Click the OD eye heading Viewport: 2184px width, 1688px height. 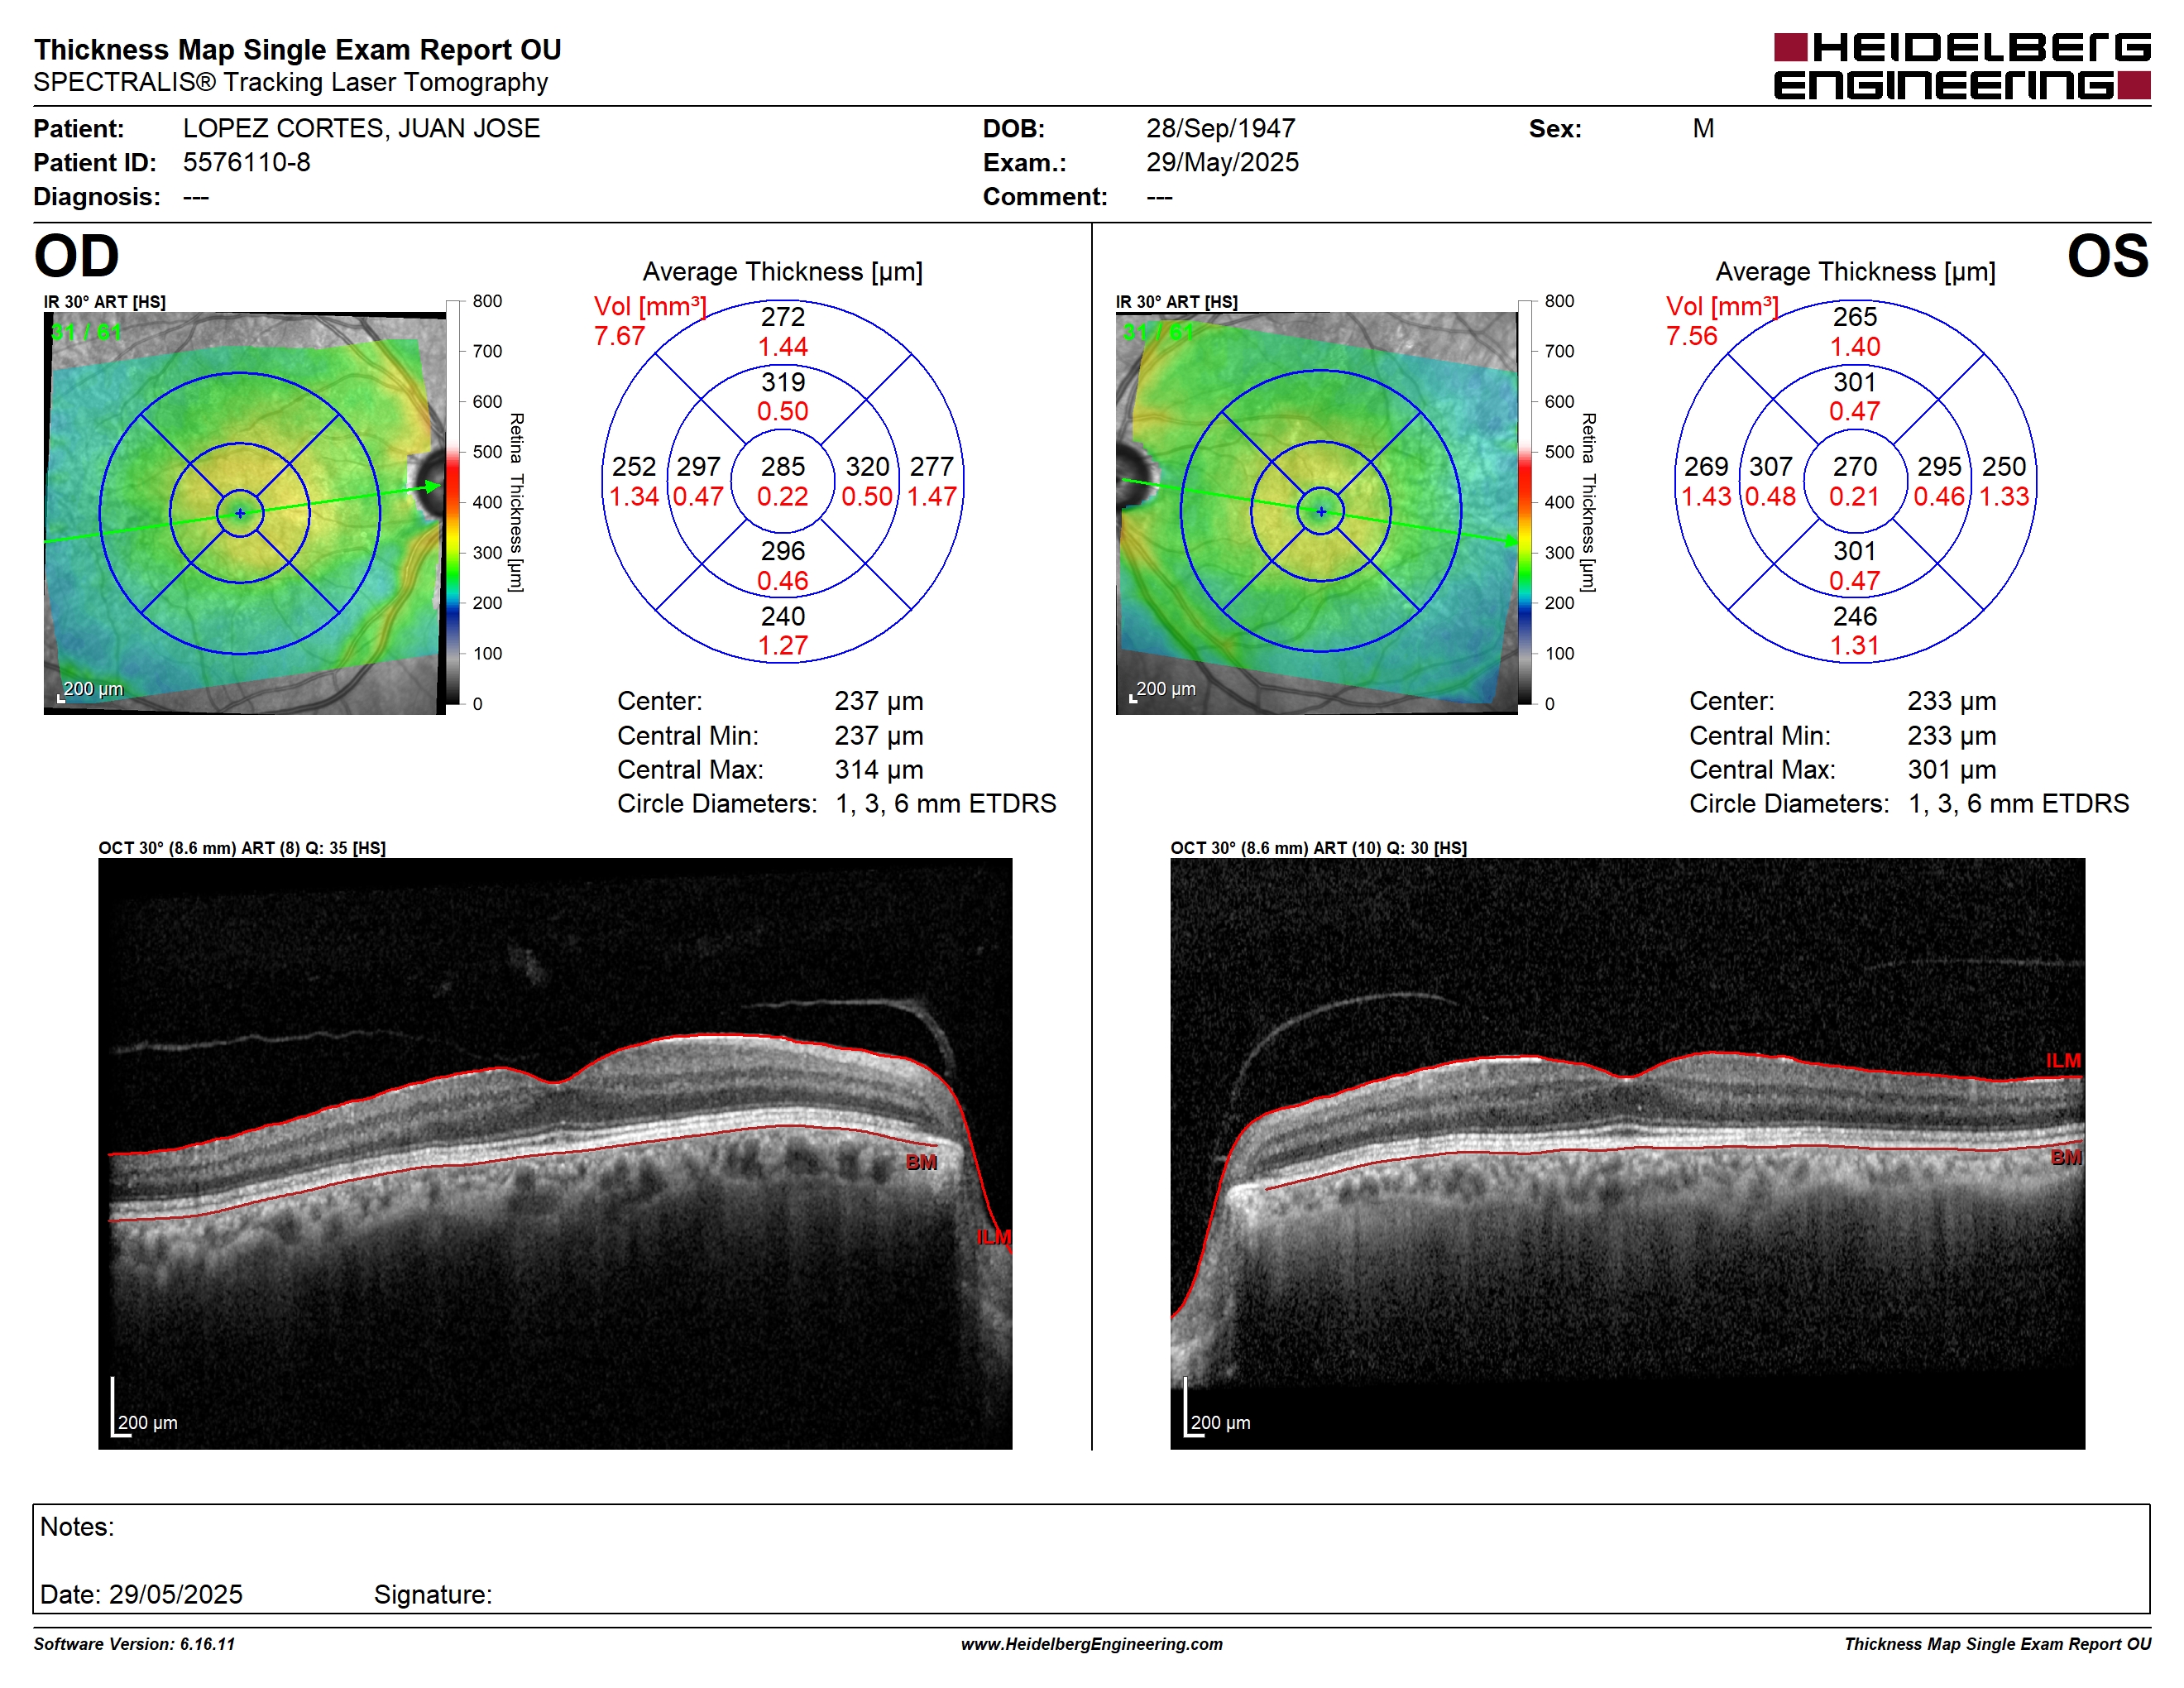click(x=77, y=256)
